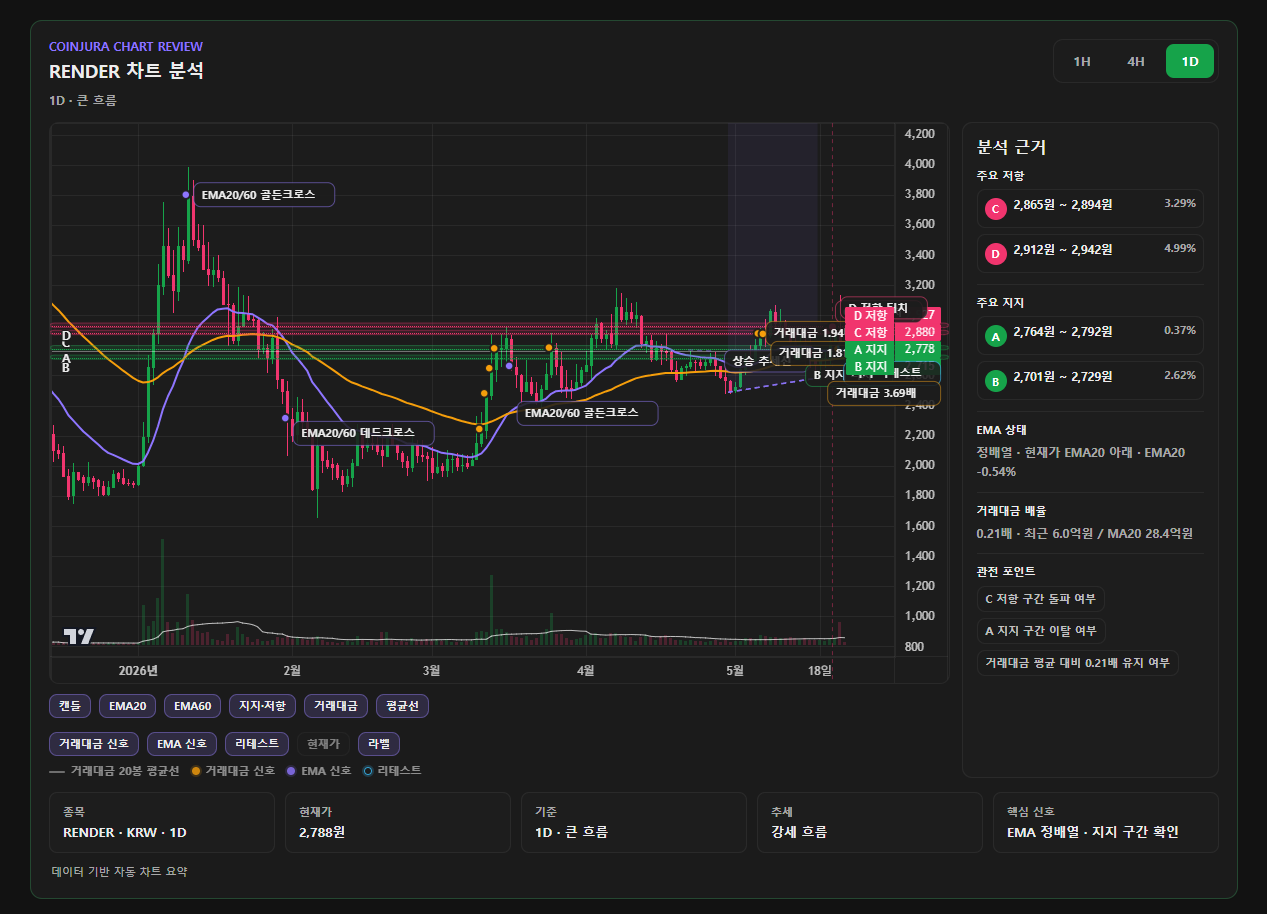Image resolution: width=1267 pixels, height=914 pixels.
Task: Click the red C resistance circle icon
Action: click(995, 209)
